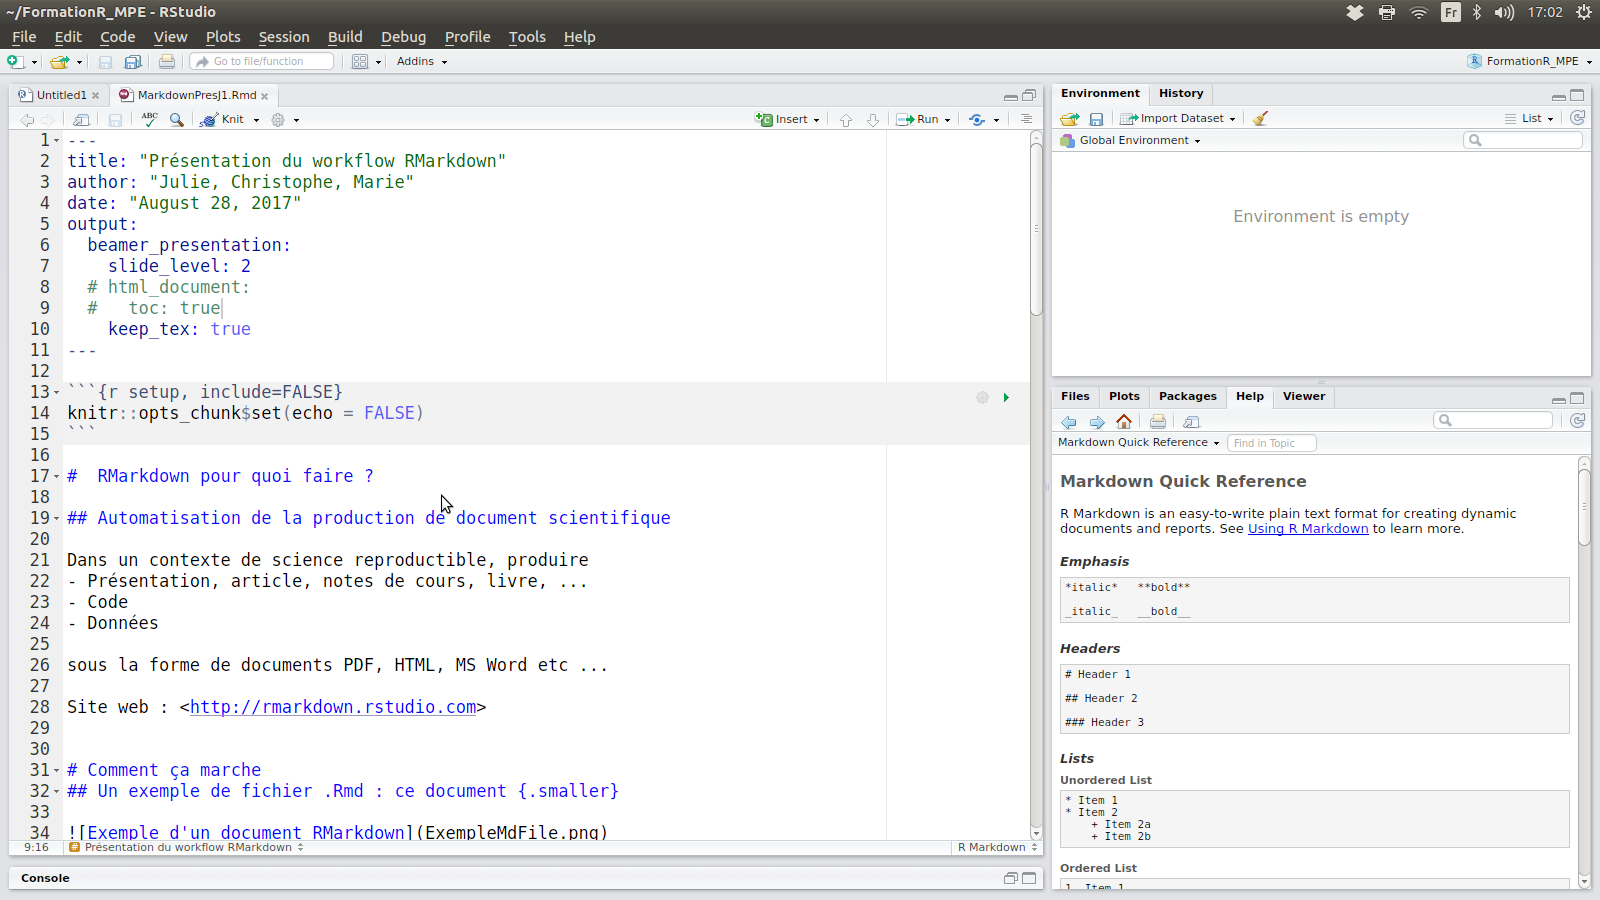Open the Markdown Quick Reference topic dropdown
This screenshot has width=1600, height=900.
pos(1138,443)
